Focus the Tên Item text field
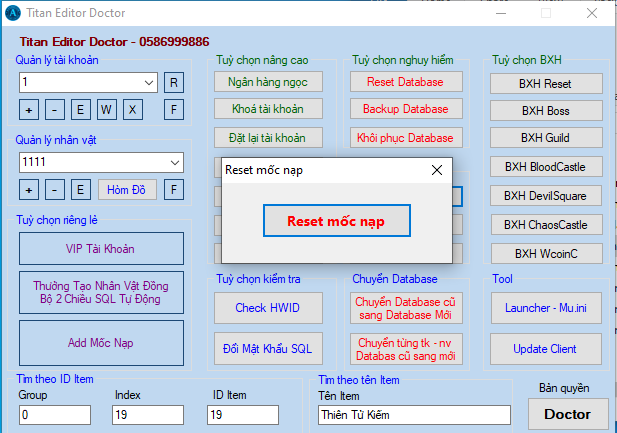 pyautogui.click(x=414, y=415)
